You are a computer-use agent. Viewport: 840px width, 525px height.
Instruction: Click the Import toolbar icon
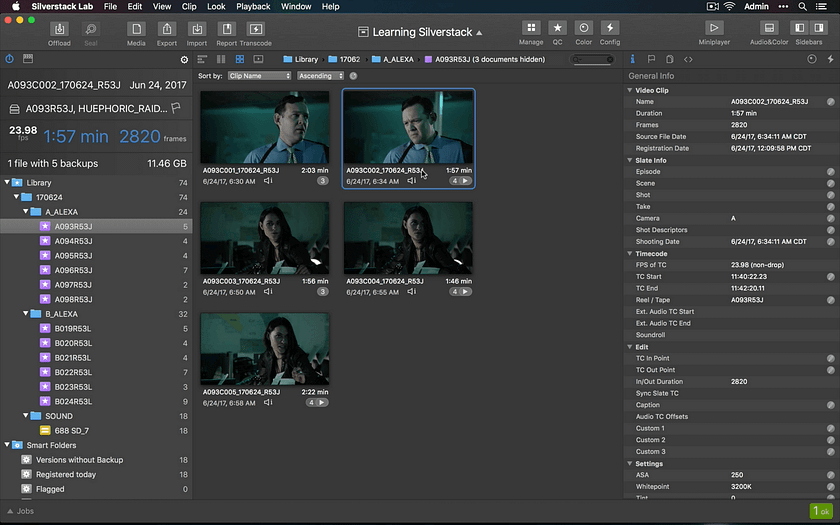tap(197, 29)
